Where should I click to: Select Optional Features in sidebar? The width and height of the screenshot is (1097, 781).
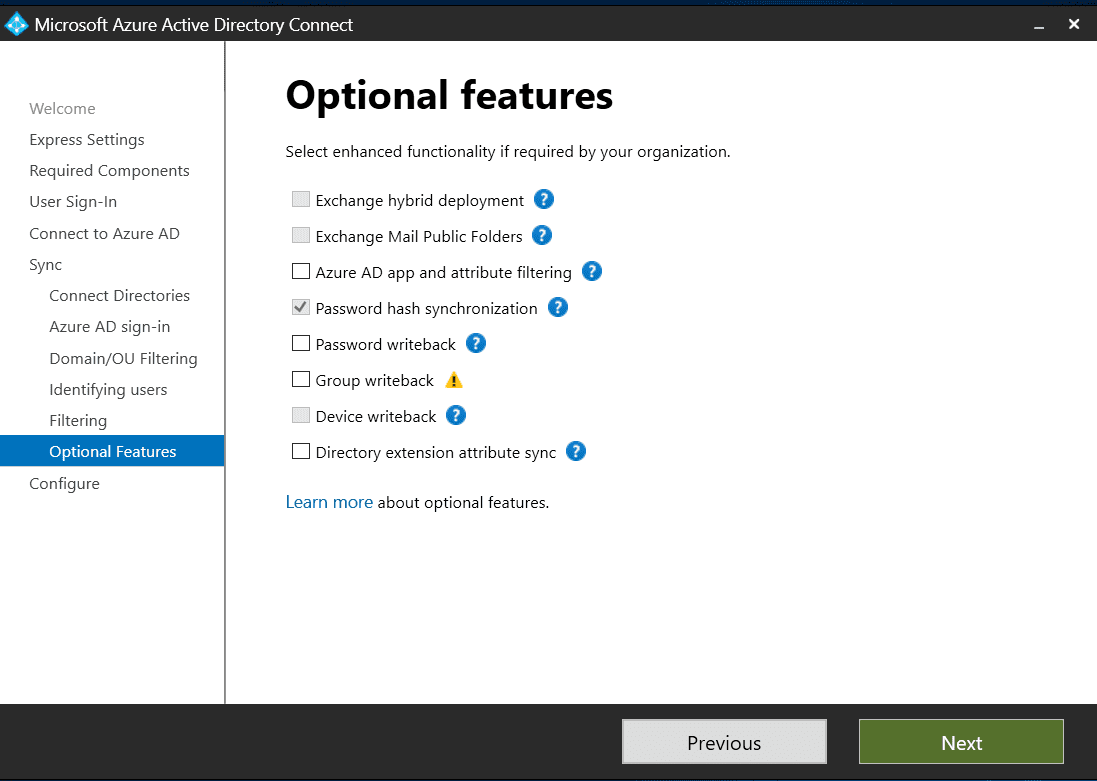click(112, 451)
